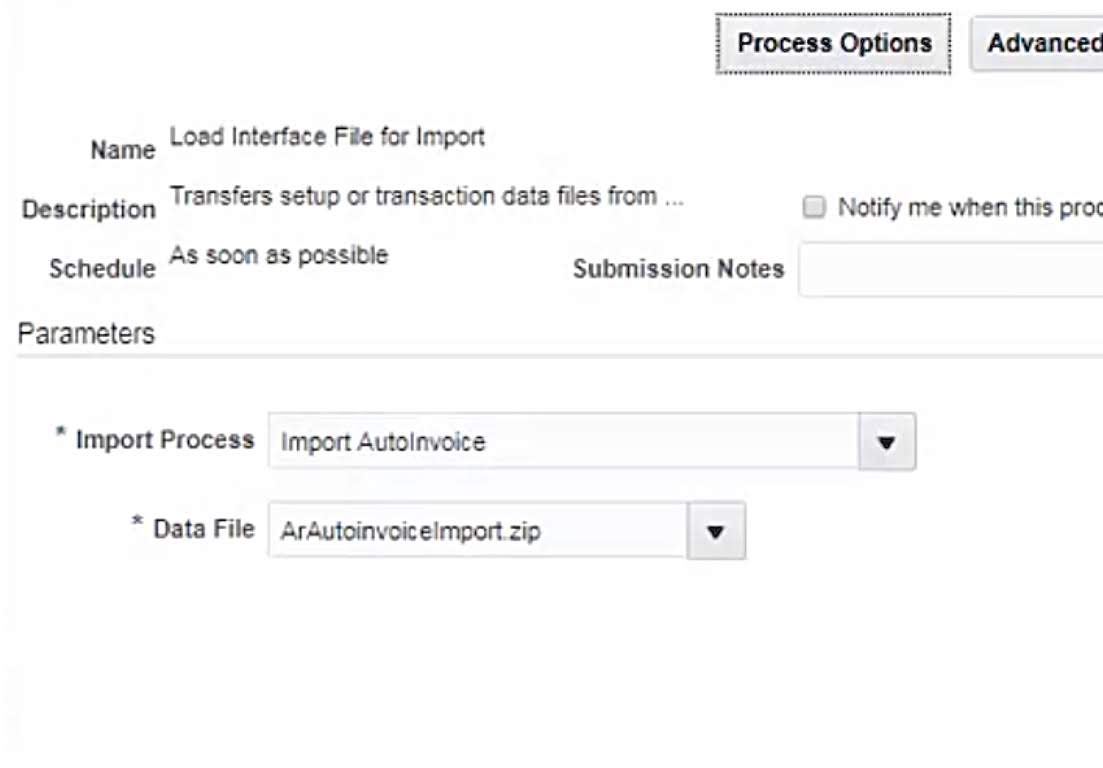Select the Parameters section header
Screen dimensions: 1103x768
(86, 334)
